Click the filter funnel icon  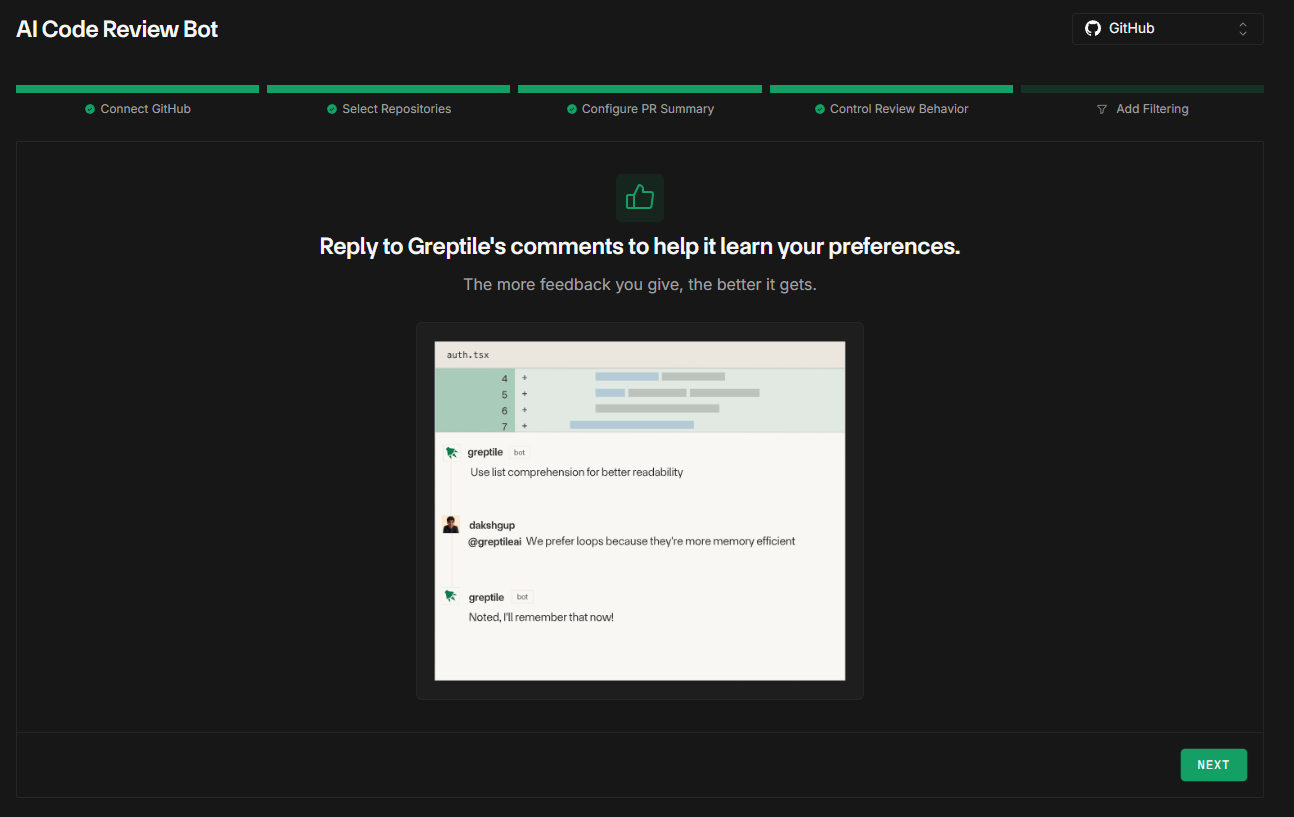pyautogui.click(x=1102, y=109)
